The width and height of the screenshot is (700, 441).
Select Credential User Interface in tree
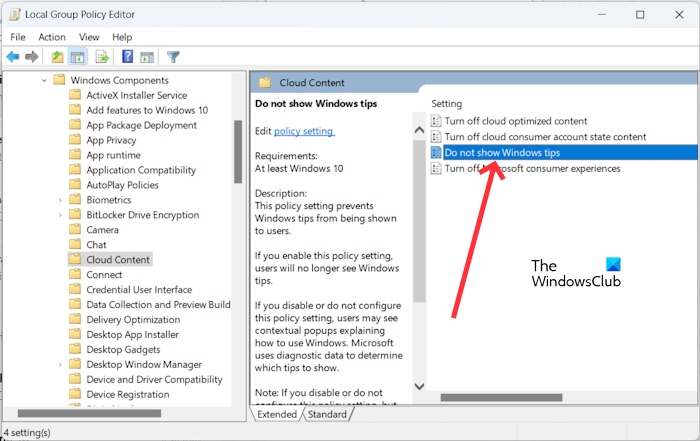point(139,289)
